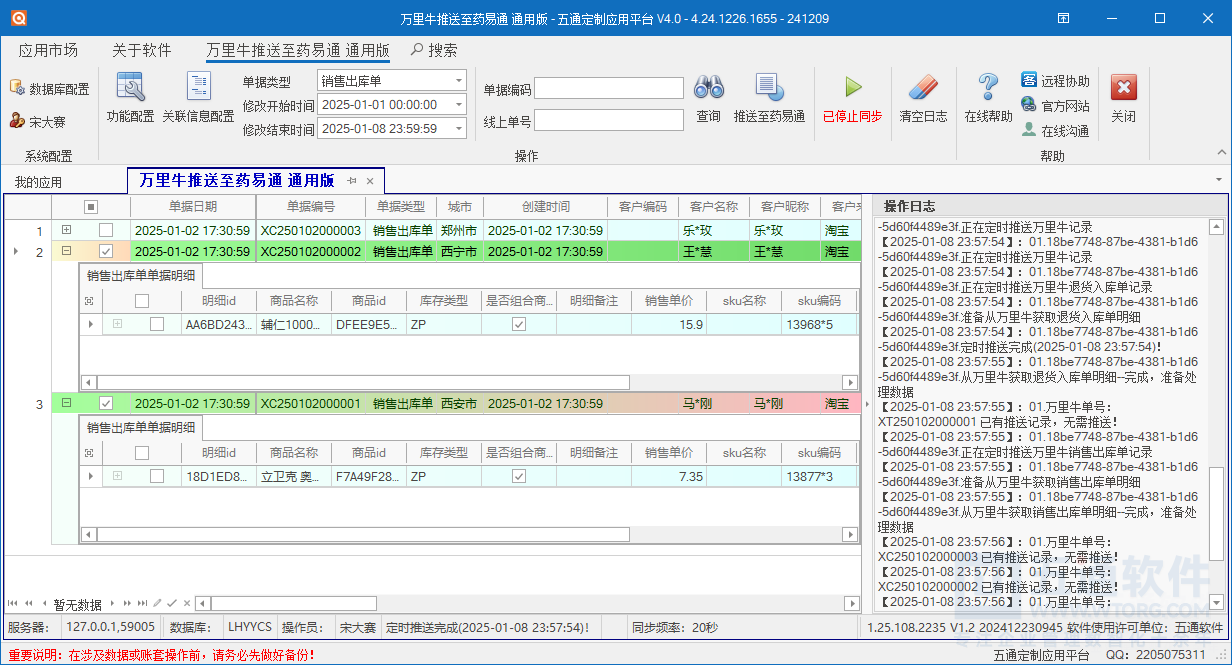
Task: Collapse row 2 XC250102000002 details
Action: (67, 252)
